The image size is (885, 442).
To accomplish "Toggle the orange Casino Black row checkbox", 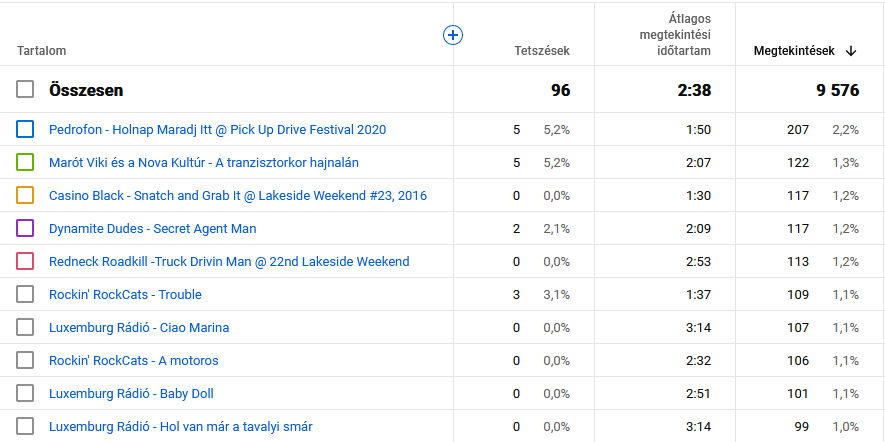I will point(25,195).
